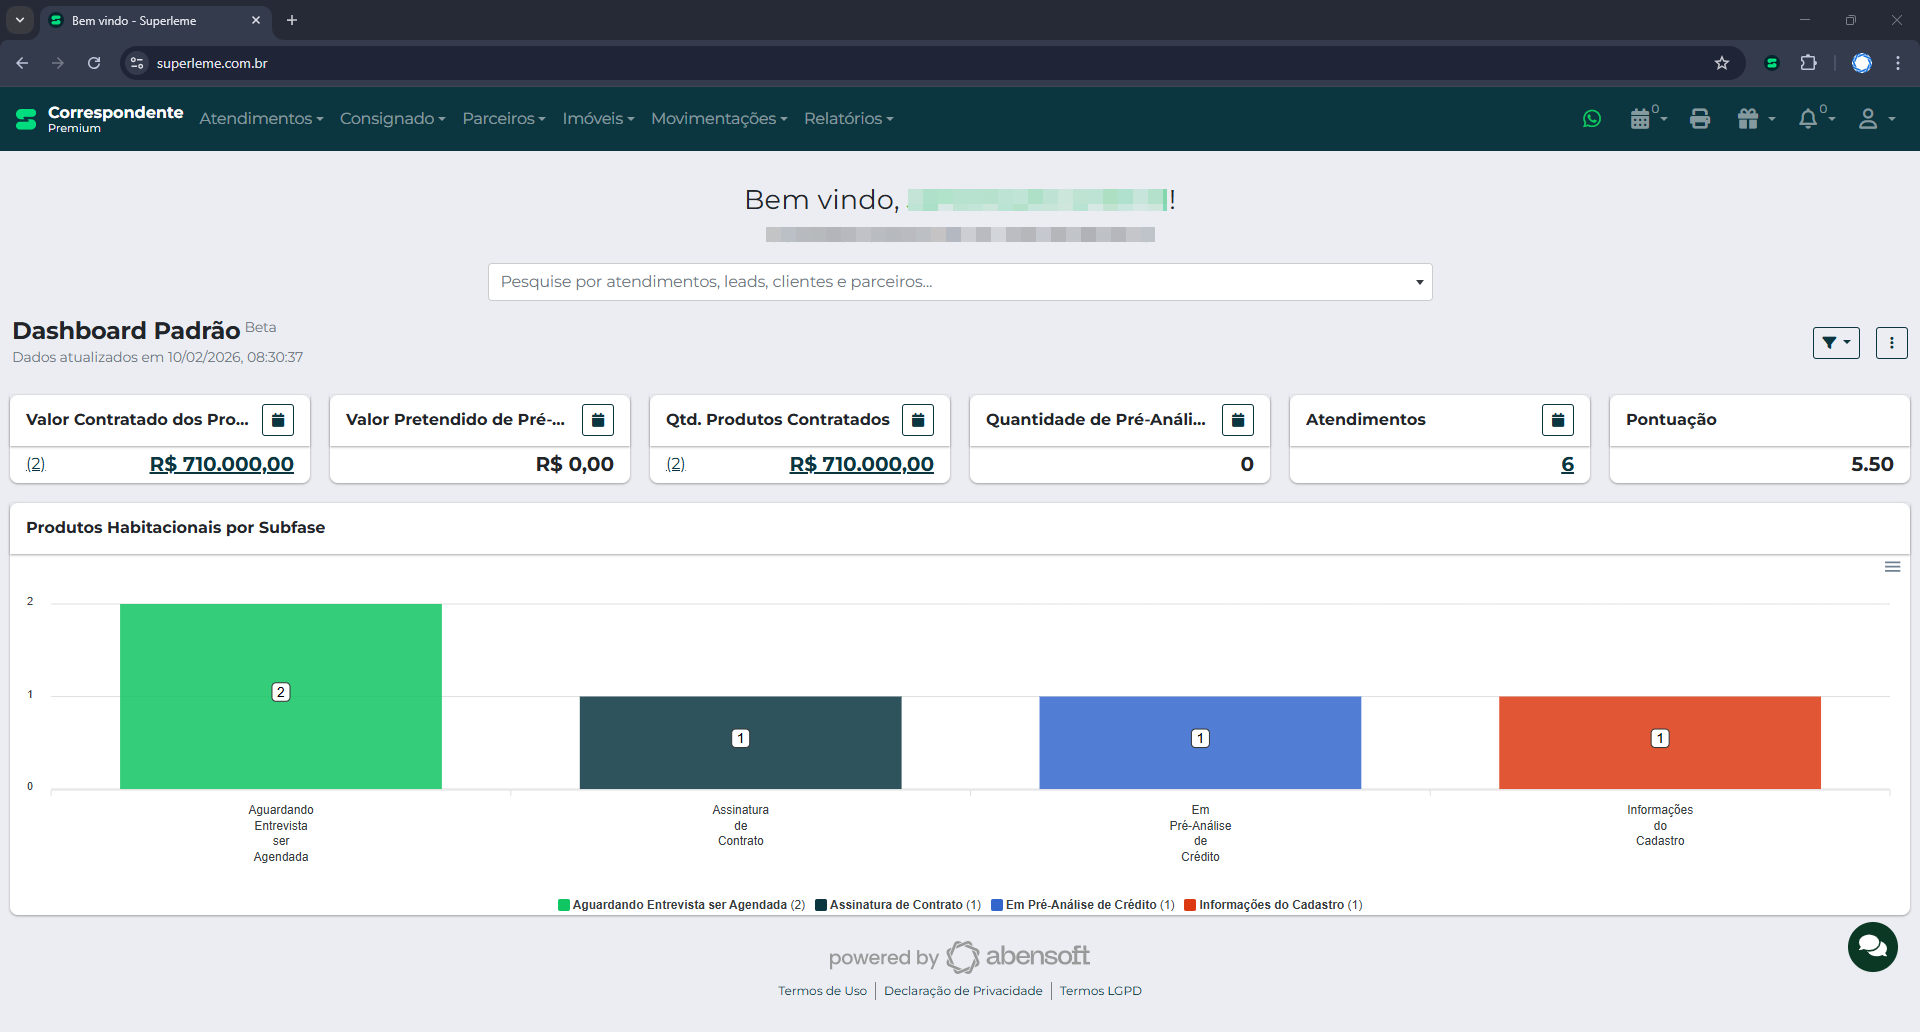Click the R$ 710.000,00 contracted value link
The image size is (1920, 1032).
tap(221, 463)
